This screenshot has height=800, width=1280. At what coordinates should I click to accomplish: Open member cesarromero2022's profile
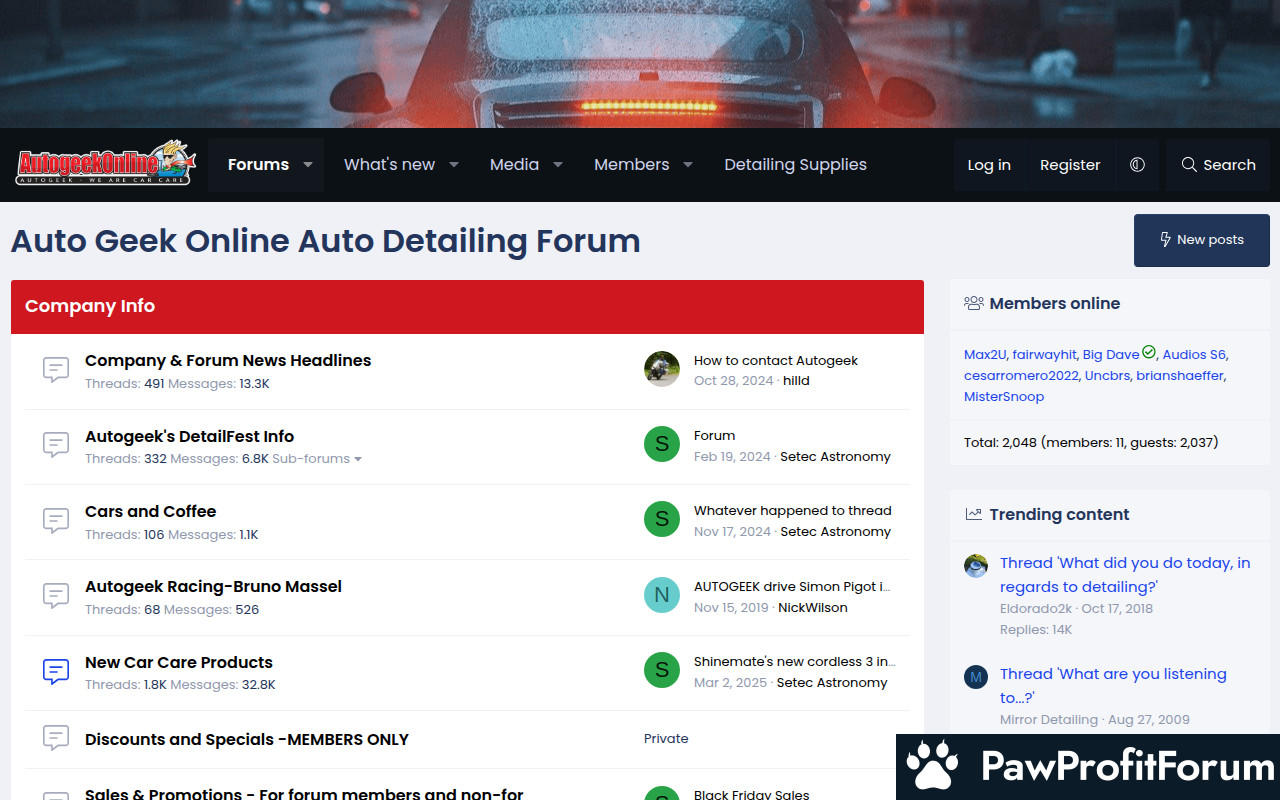[1021, 375]
